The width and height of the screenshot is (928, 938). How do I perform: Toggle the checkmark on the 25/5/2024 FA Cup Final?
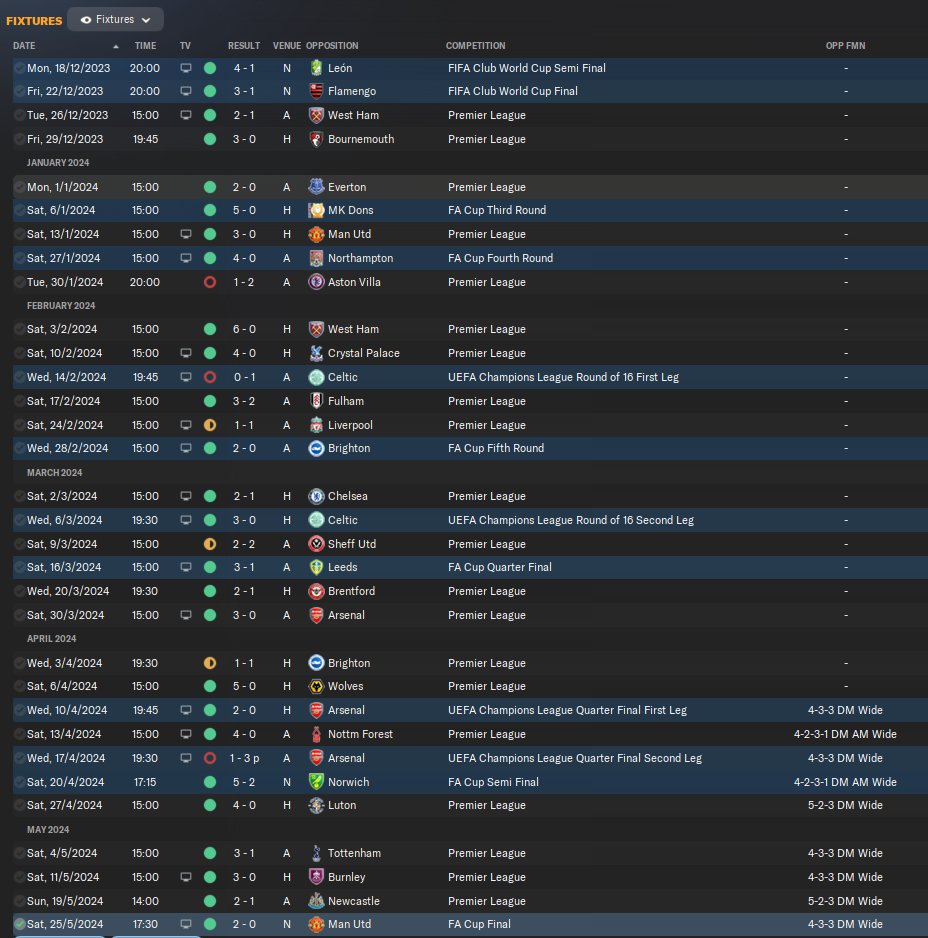(20, 924)
